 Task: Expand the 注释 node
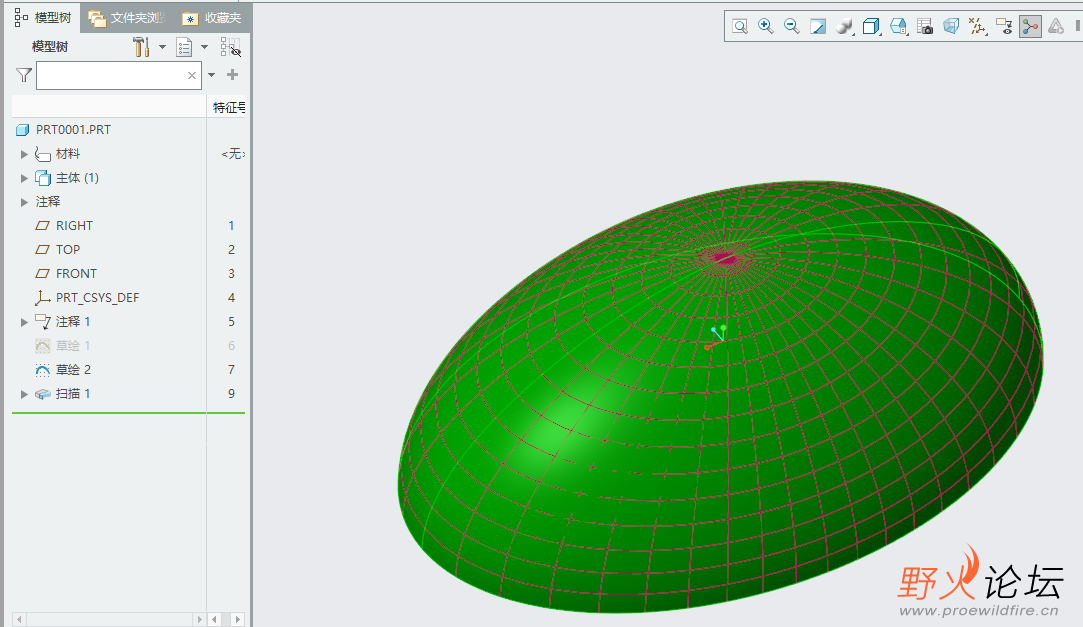[x=24, y=202]
